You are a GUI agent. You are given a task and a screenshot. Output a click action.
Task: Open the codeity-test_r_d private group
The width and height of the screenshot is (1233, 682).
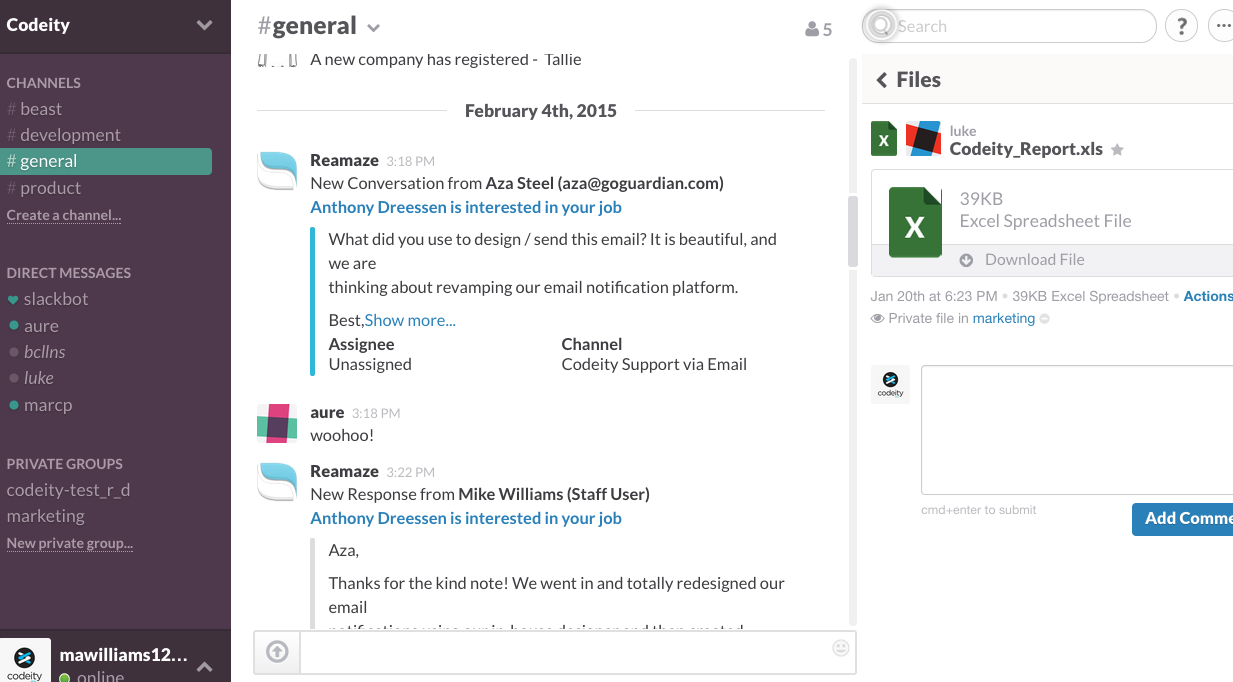pyautogui.click(x=68, y=490)
